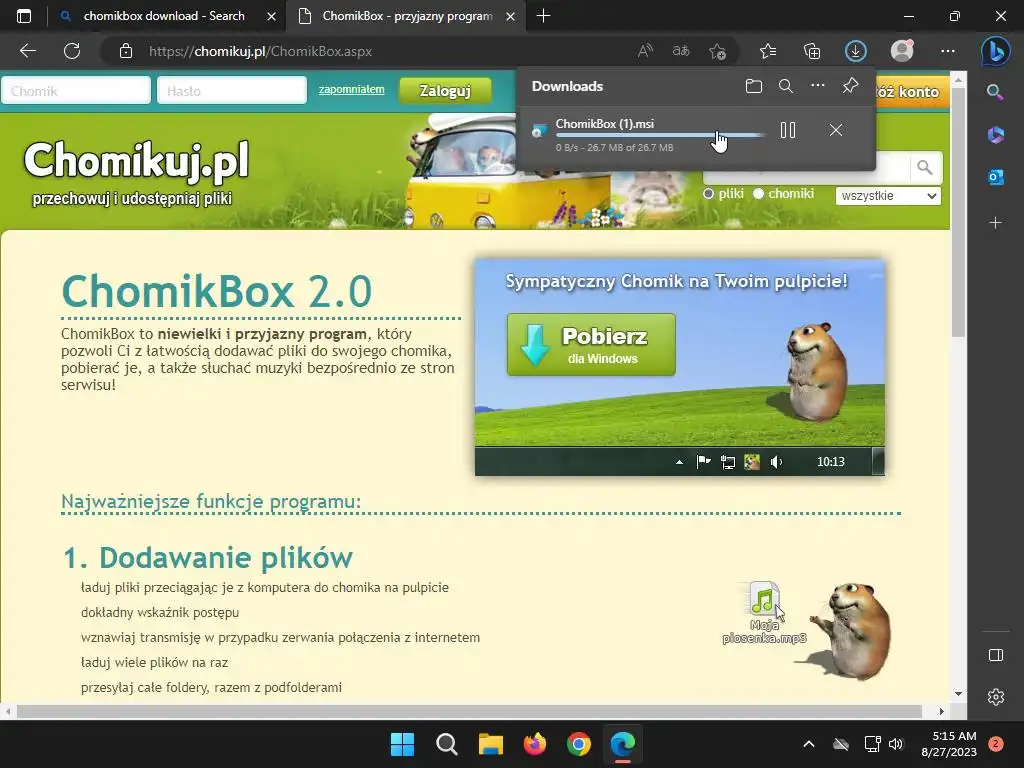Add a new sidebar app
Image resolution: width=1024 pixels, height=768 pixels.
tap(995, 223)
